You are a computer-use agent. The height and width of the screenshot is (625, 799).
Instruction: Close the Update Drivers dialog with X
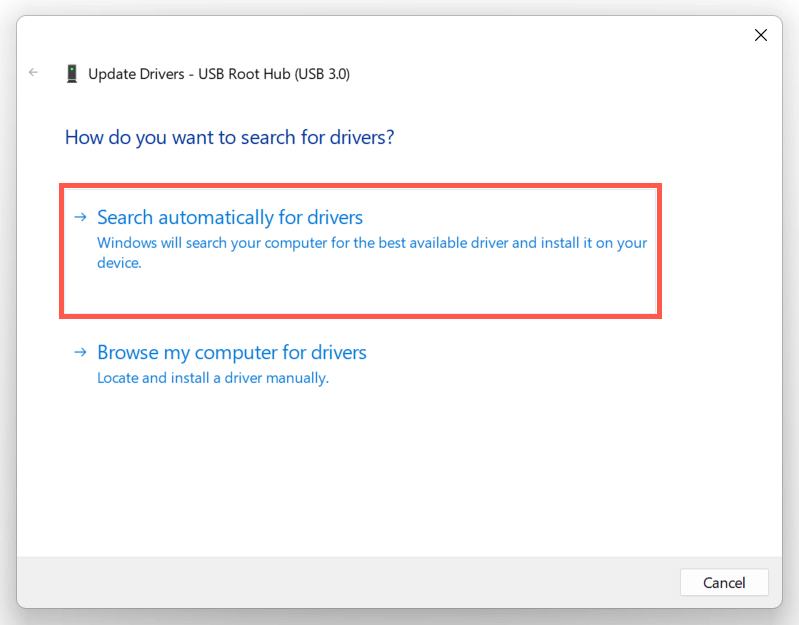(x=760, y=35)
